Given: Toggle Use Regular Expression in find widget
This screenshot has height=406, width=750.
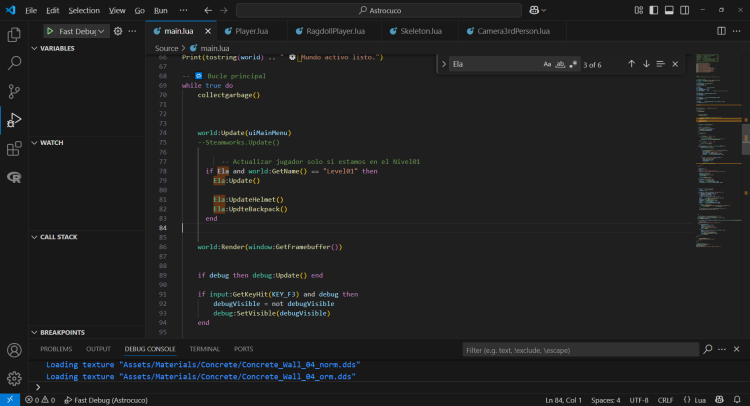Looking at the screenshot, I should [x=573, y=64].
